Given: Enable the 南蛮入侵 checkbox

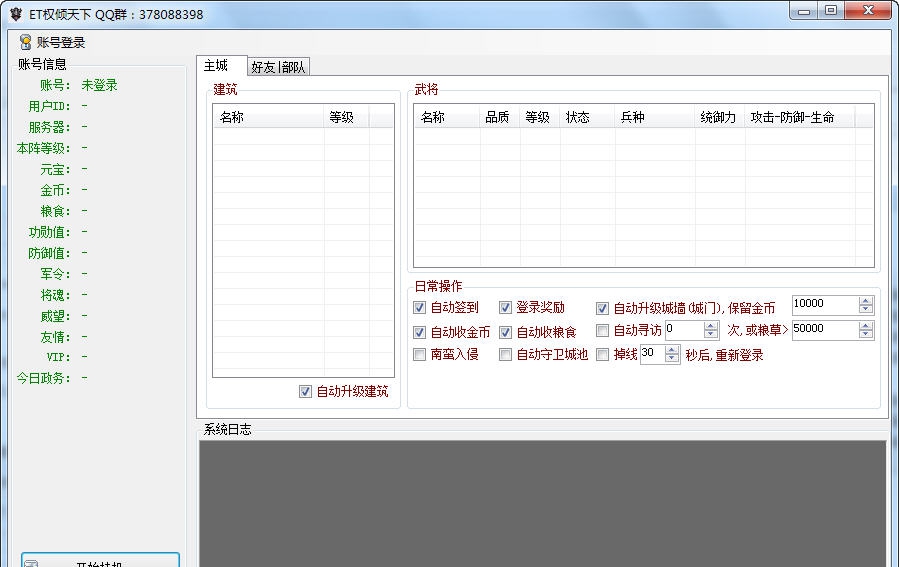Looking at the screenshot, I should click(420, 354).
